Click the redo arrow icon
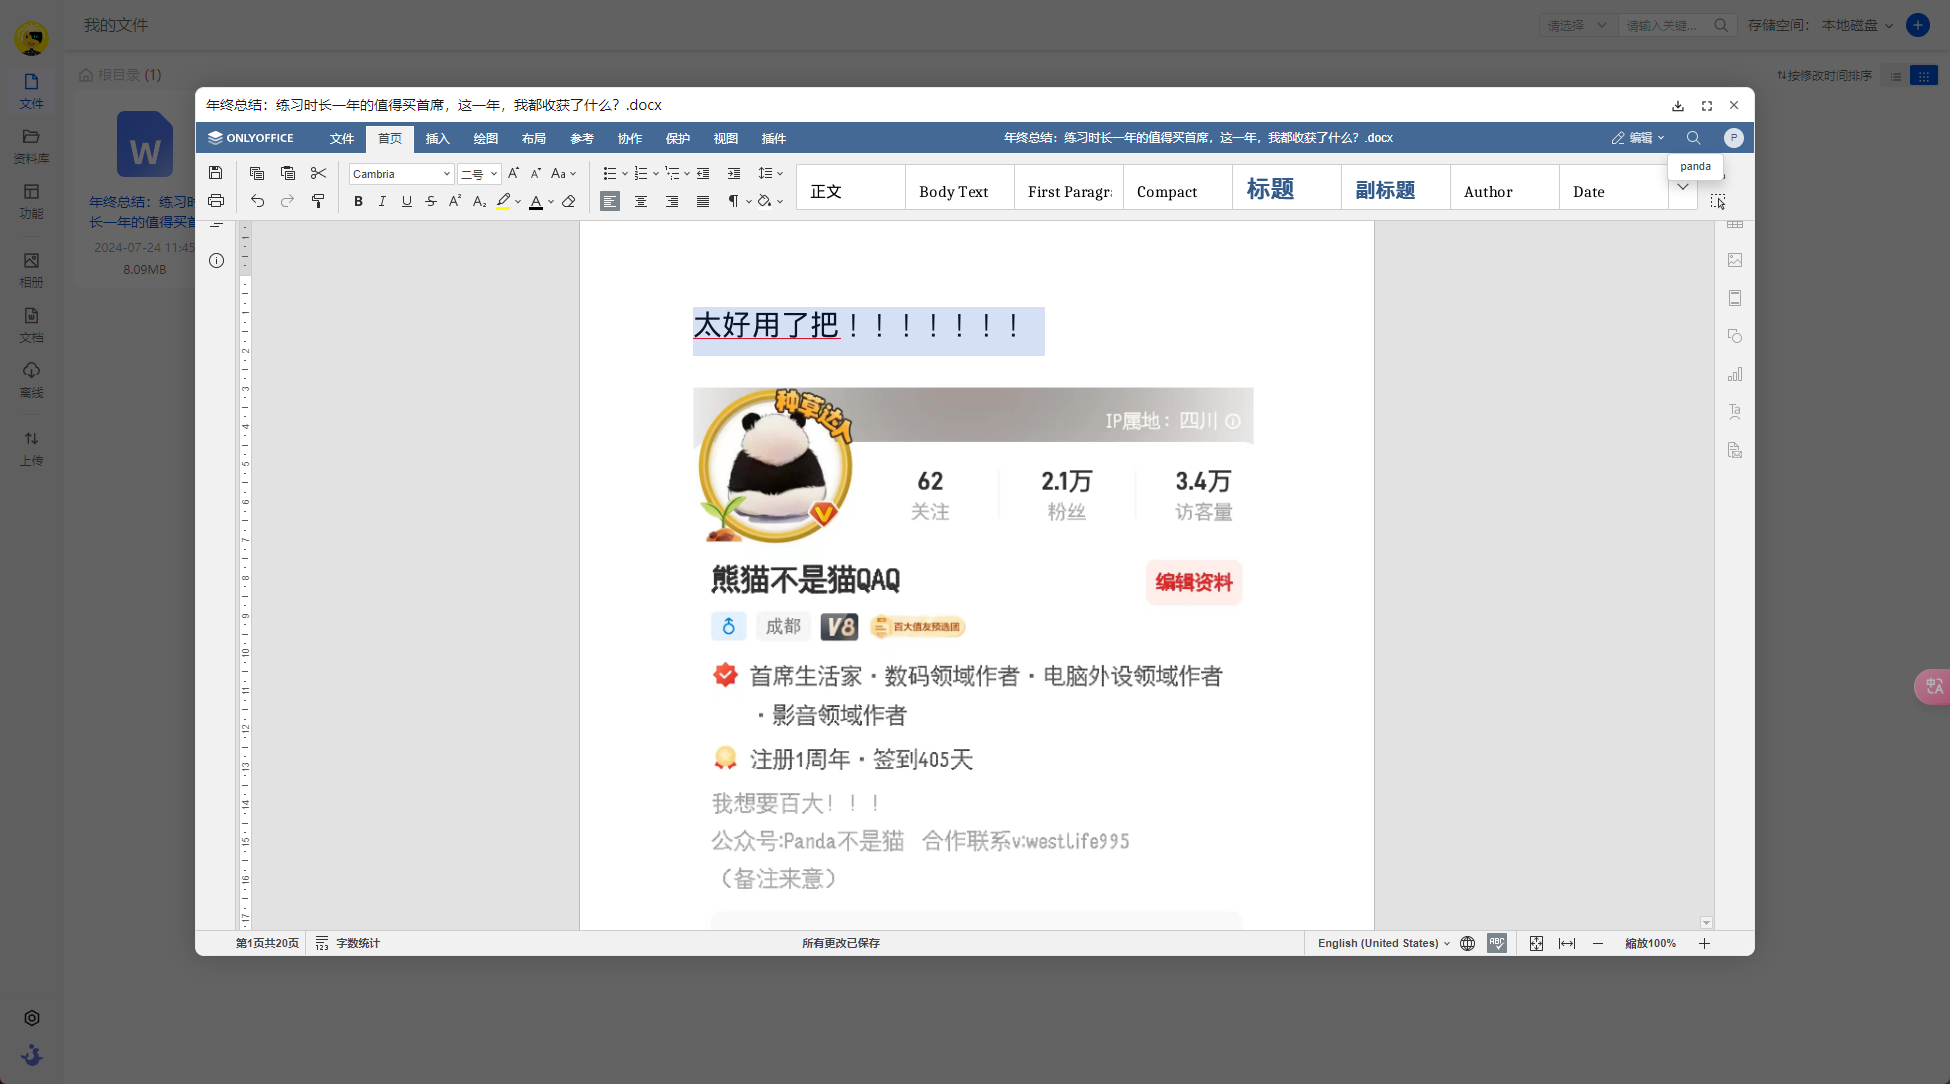Viewport: 1950px width, 1084px height. click(288, 201)
